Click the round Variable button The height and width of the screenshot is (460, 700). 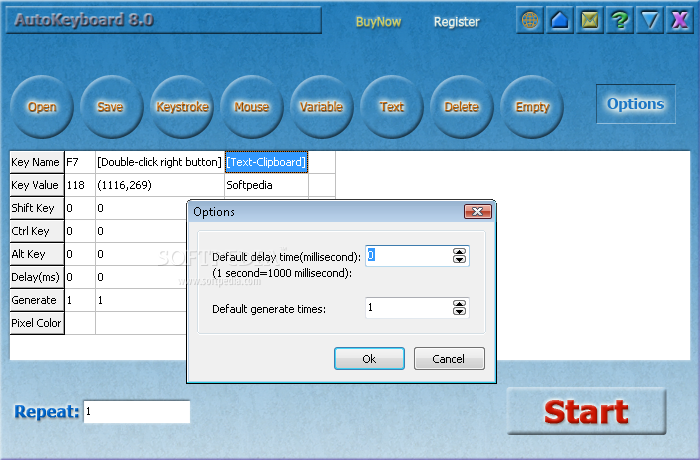[321, 107]
